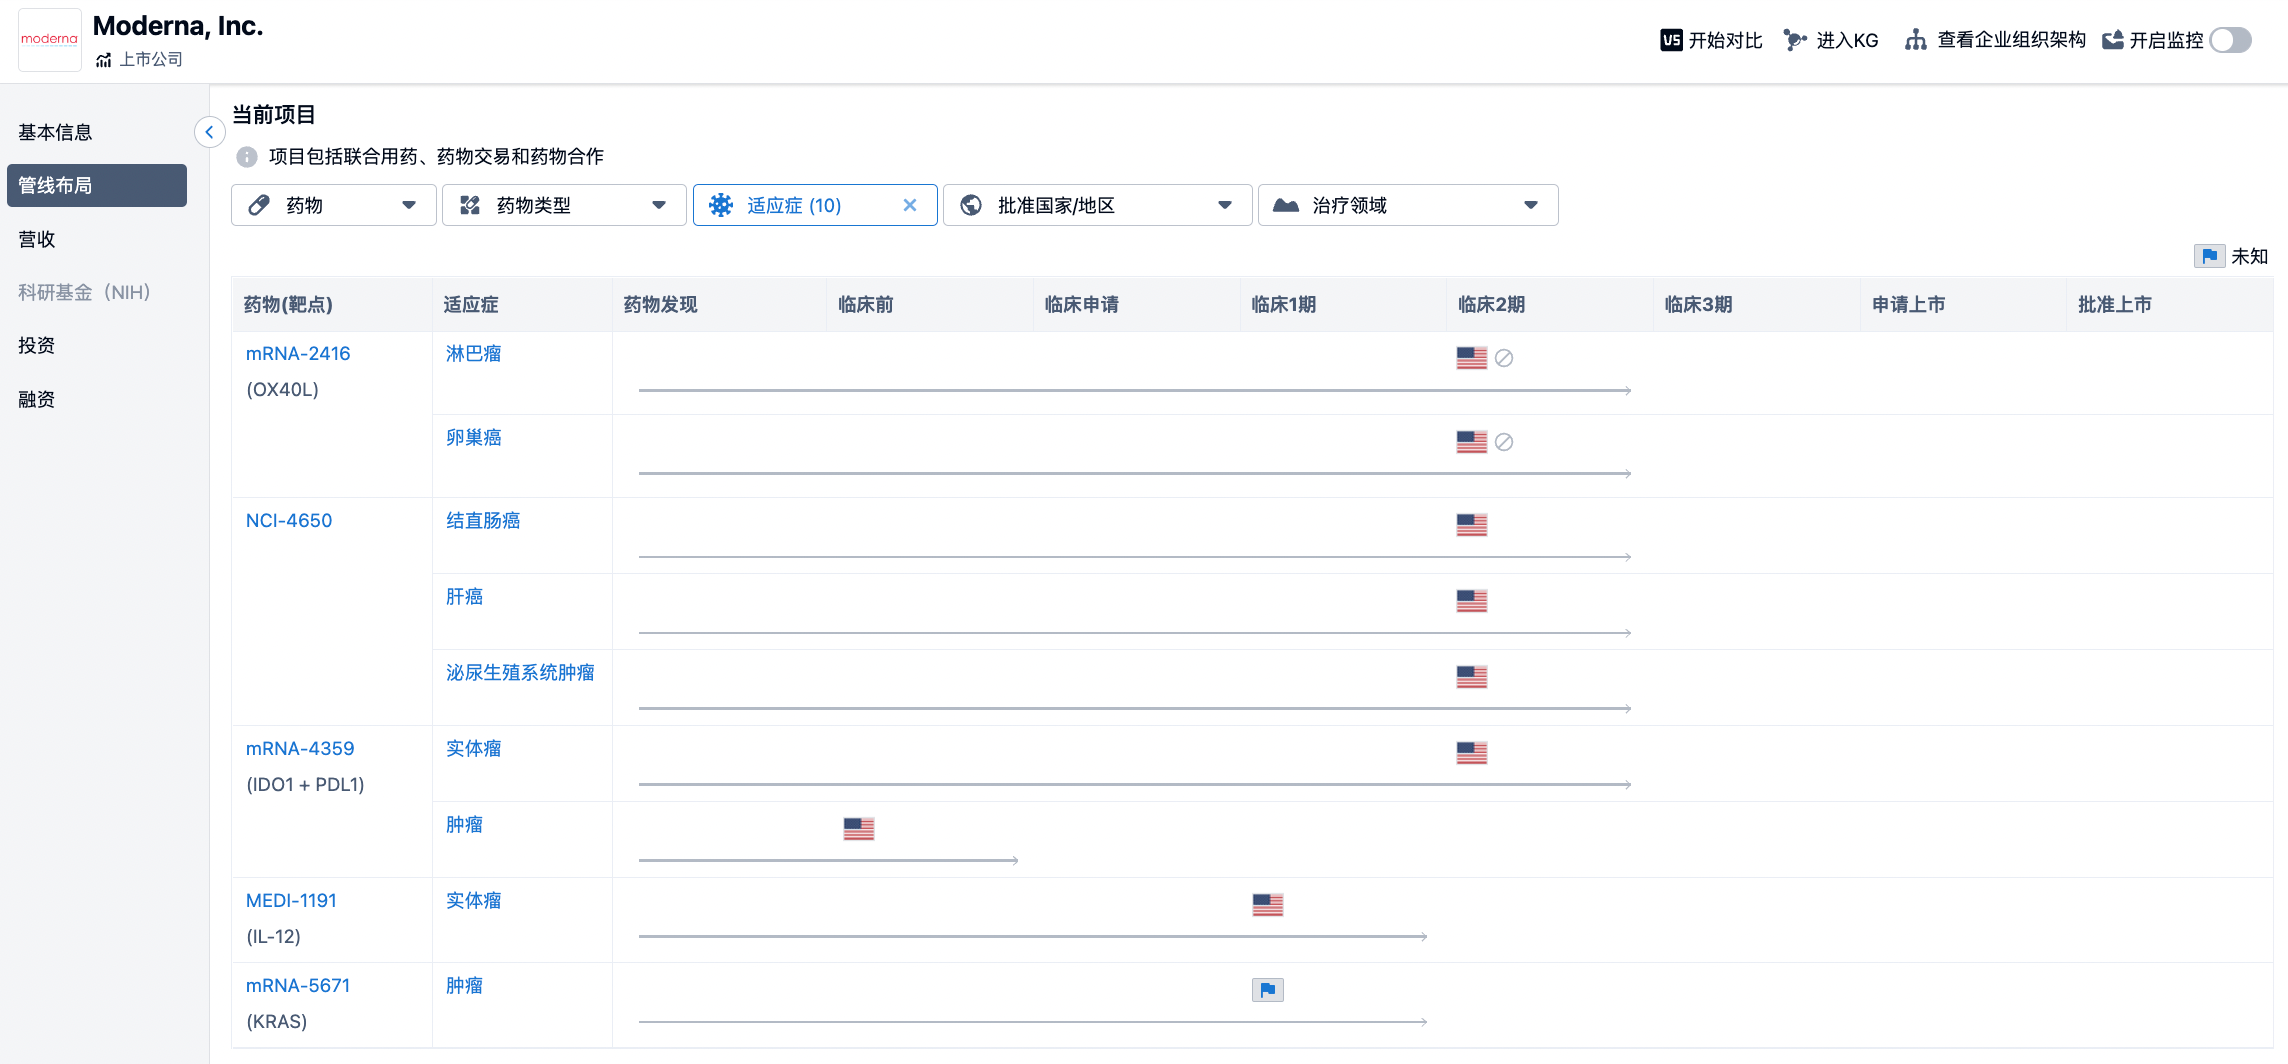Click the US flag in the 淋巴瘤 row

[1472, 358]
